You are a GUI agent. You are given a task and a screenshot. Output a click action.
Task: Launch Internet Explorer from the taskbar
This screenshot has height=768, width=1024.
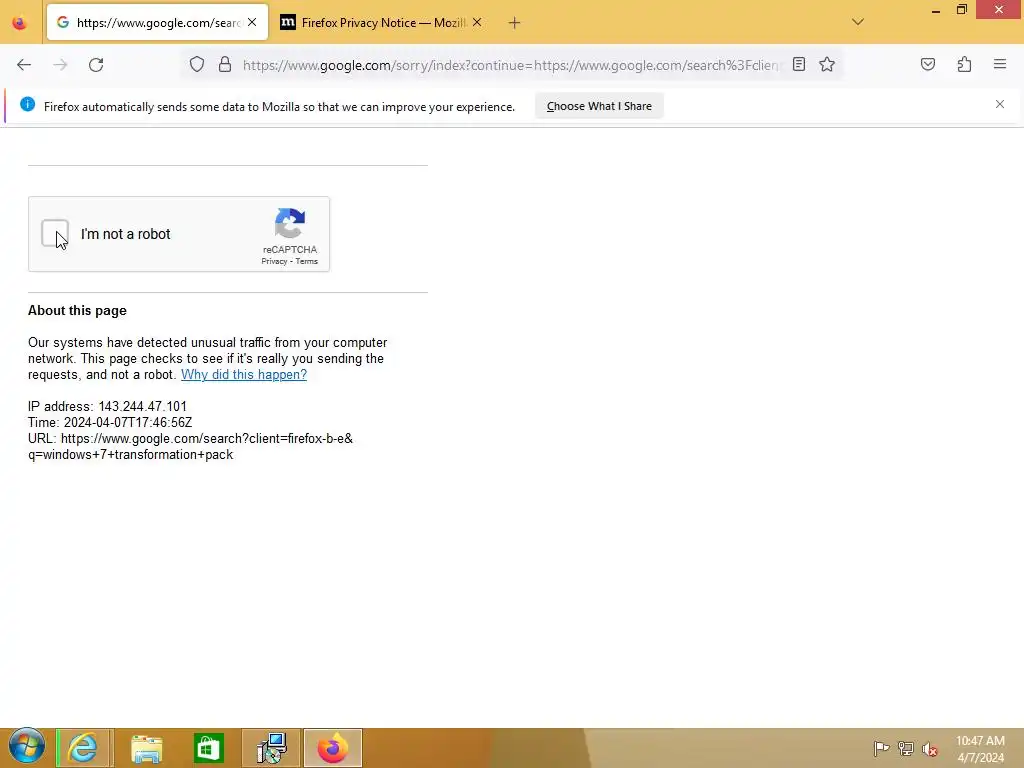pos(84,748)
